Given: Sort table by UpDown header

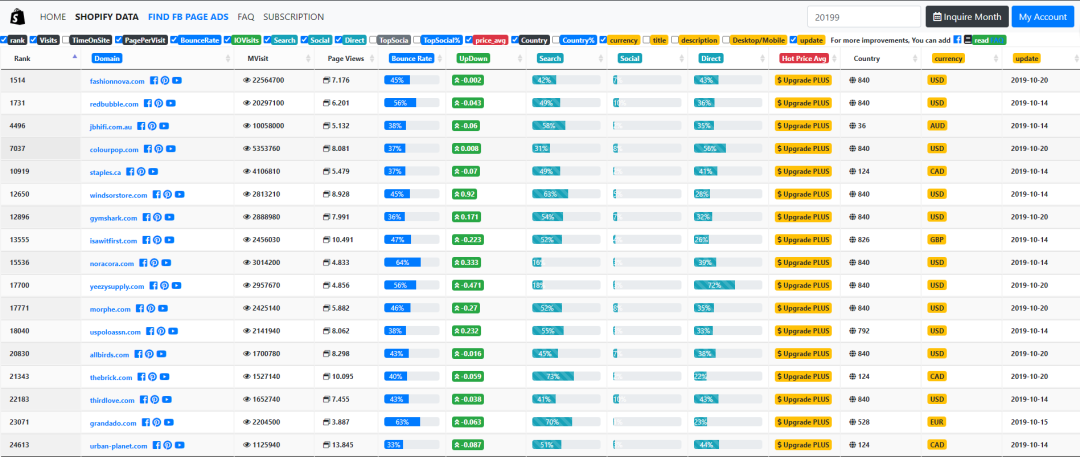Looking at the screenshot, I should pos(486,59).
